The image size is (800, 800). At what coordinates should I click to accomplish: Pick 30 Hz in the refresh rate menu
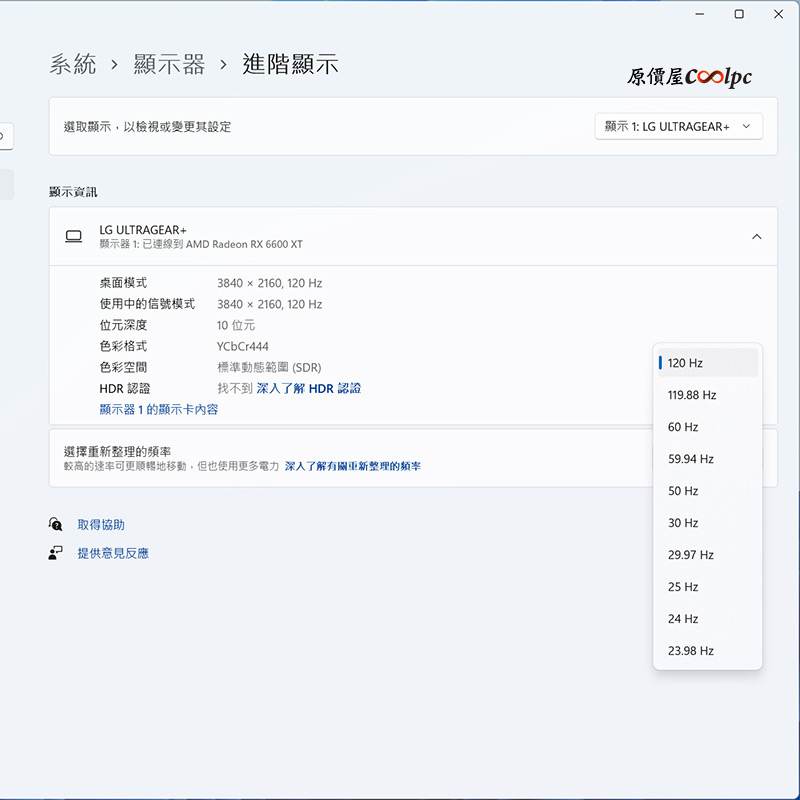pyautogui.click(x=707, y=523)
